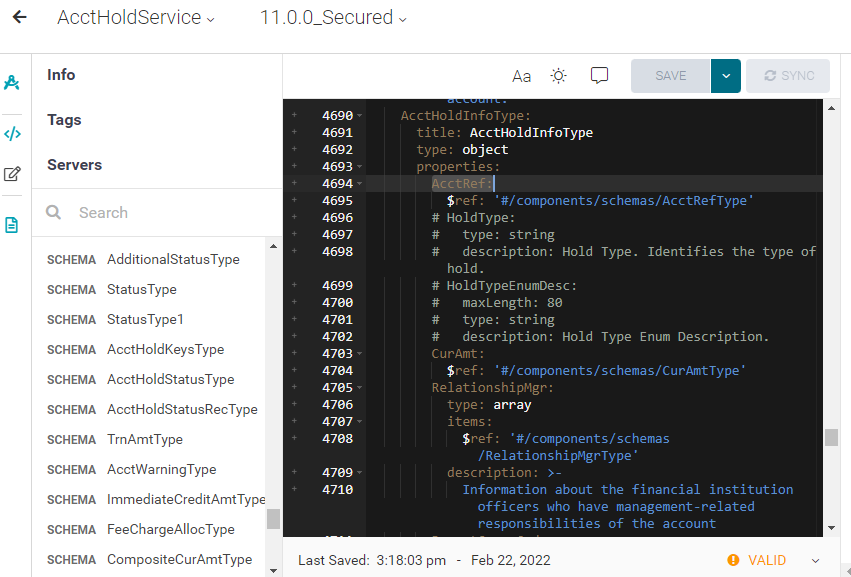Open the design view compass icon

(x=12, y=83)
